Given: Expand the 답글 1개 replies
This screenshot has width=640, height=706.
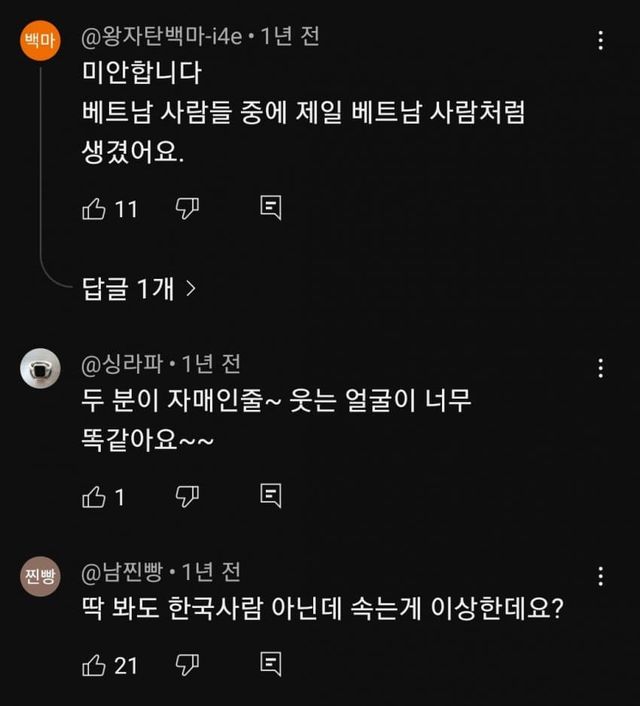Looking at the screenshot, I should 138,289.
